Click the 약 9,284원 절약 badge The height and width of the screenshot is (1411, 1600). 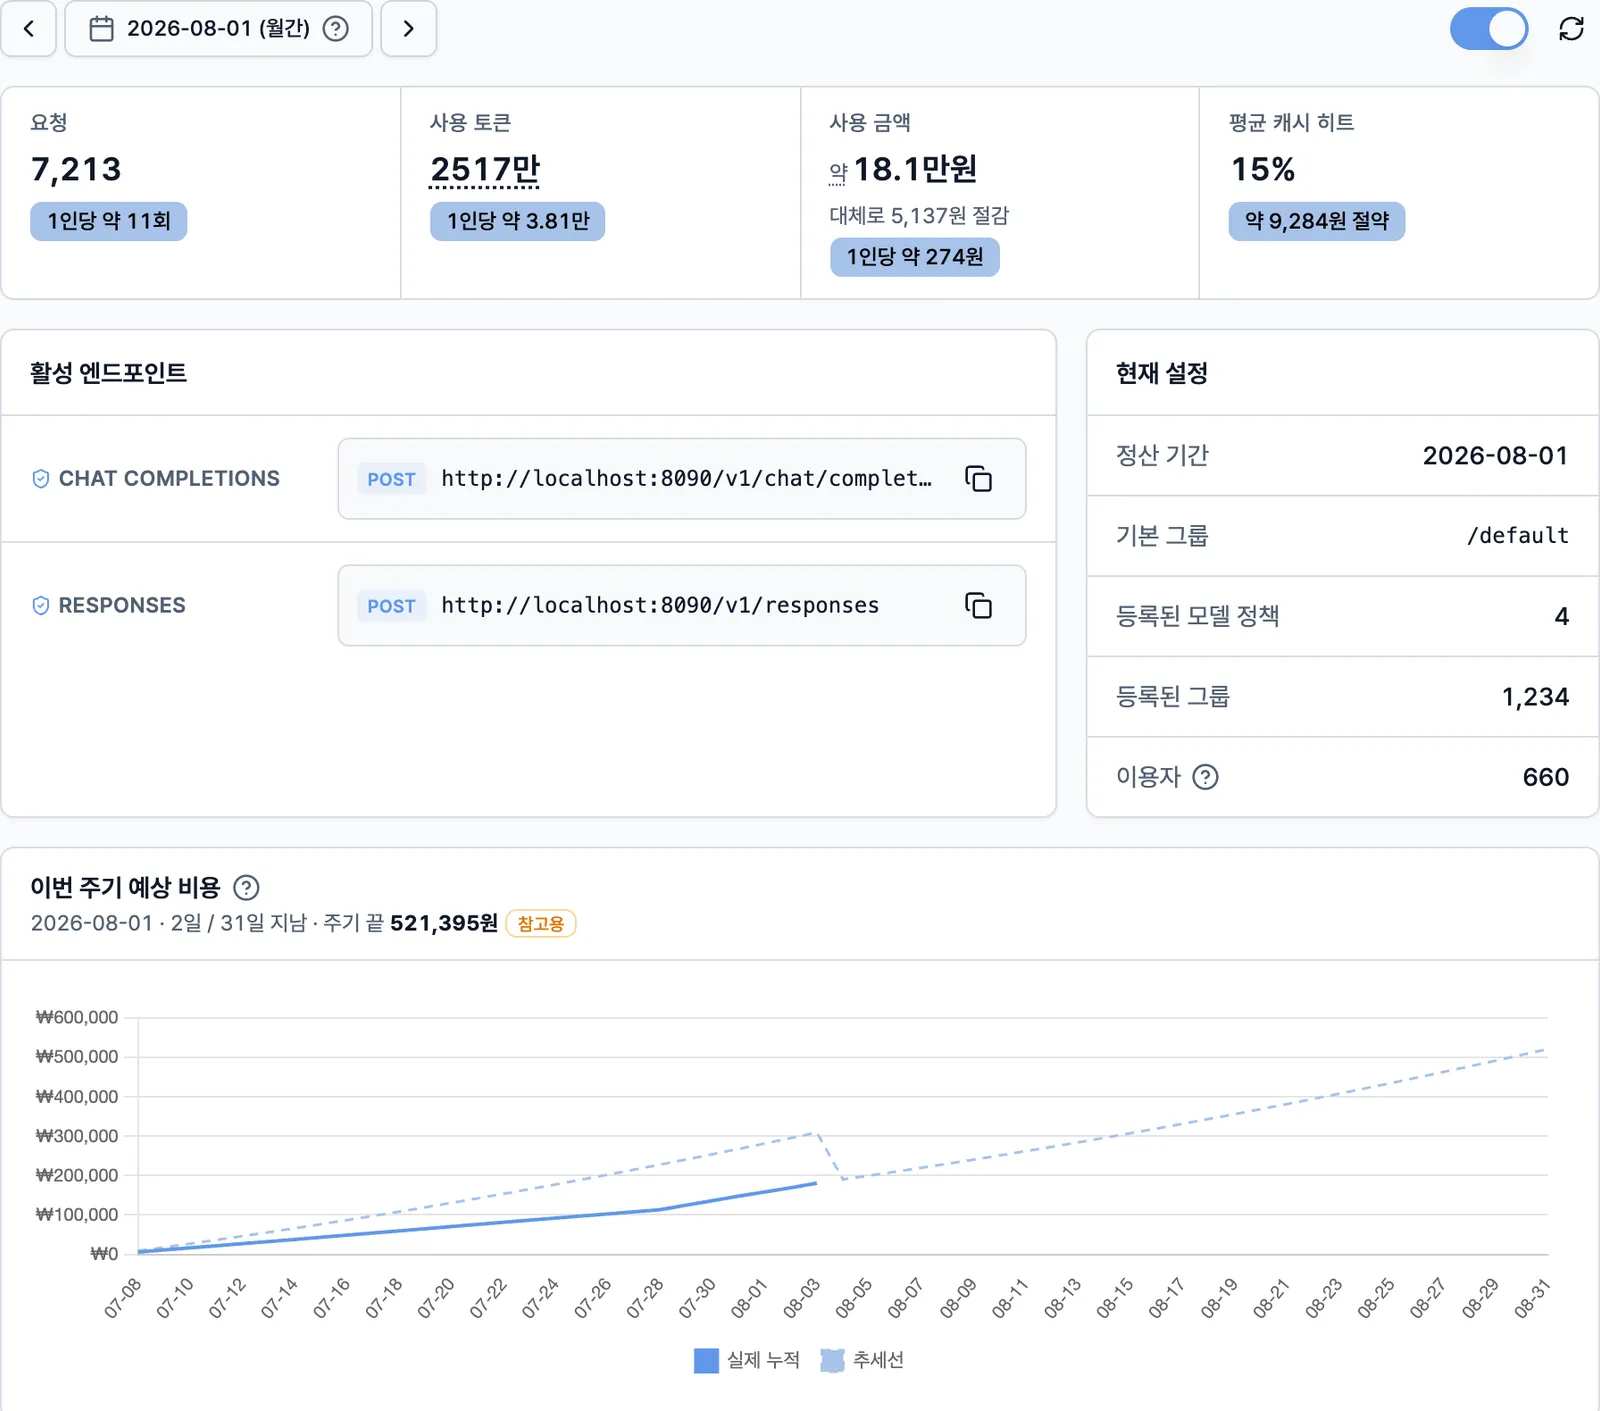click(x=1317, y=221)
